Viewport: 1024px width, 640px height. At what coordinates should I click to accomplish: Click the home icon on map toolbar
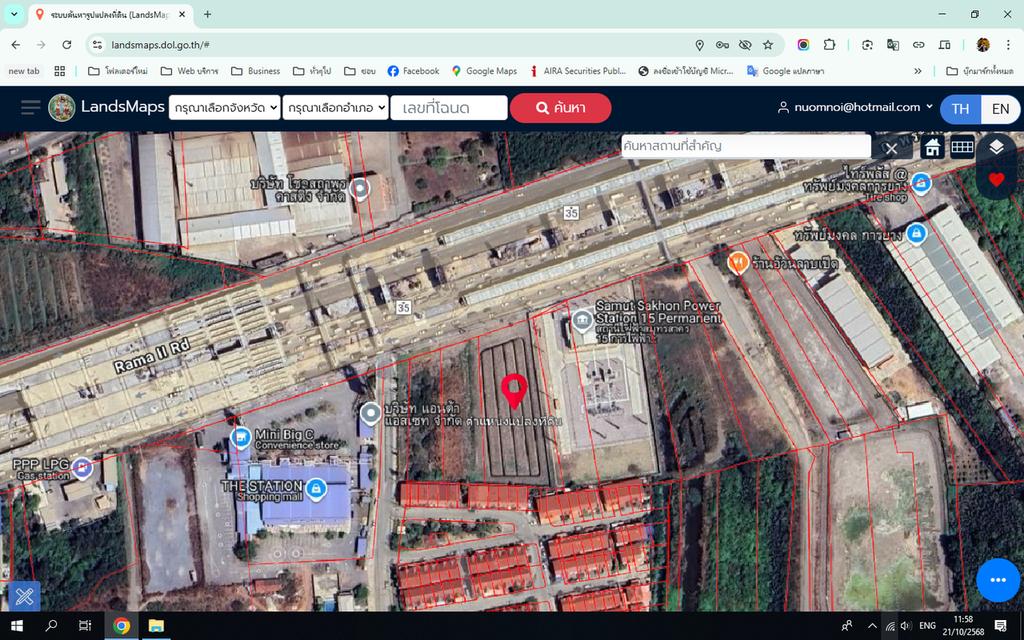click(932, 147)
